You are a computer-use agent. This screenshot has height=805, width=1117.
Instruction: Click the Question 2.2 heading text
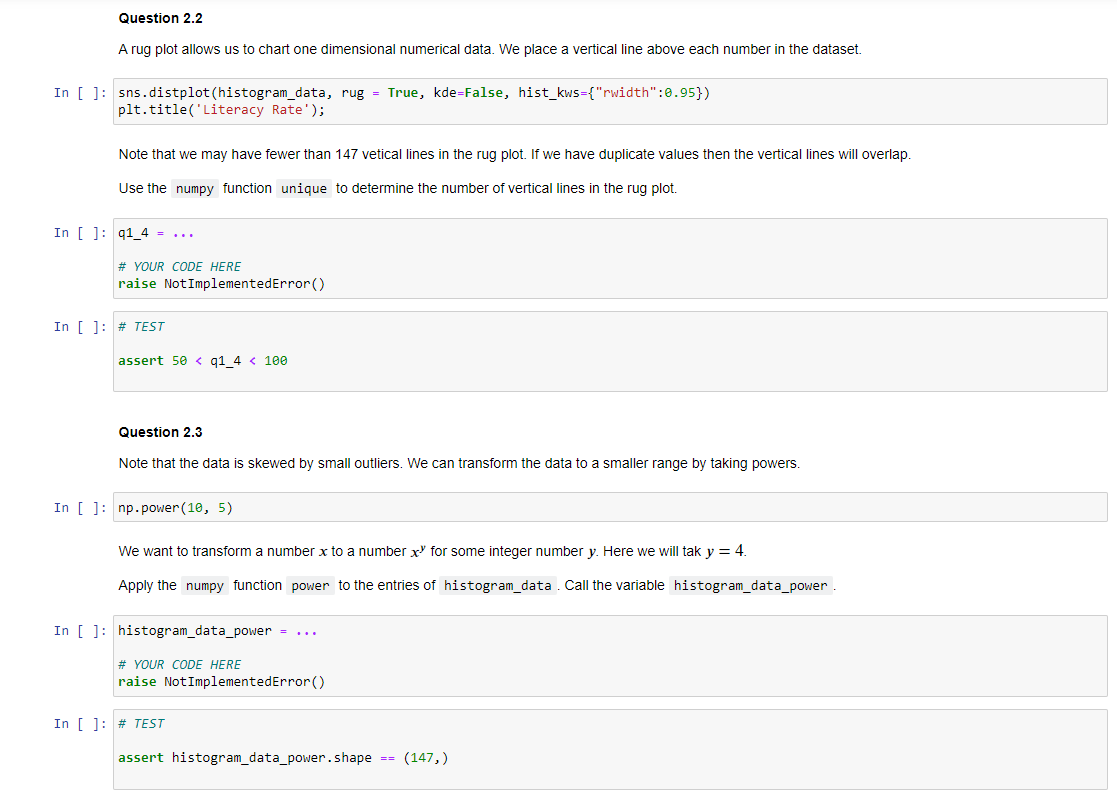click(160, 18)
